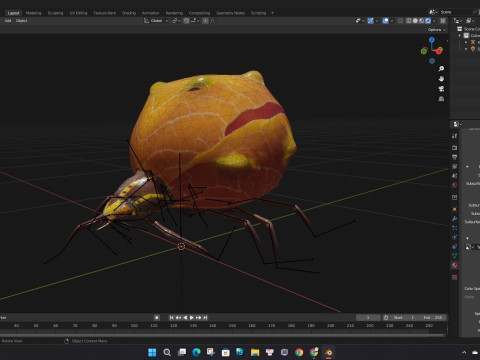The image size is (480, 360).
Task: Open the Material properties tab icon
Action: click(455, 265)
